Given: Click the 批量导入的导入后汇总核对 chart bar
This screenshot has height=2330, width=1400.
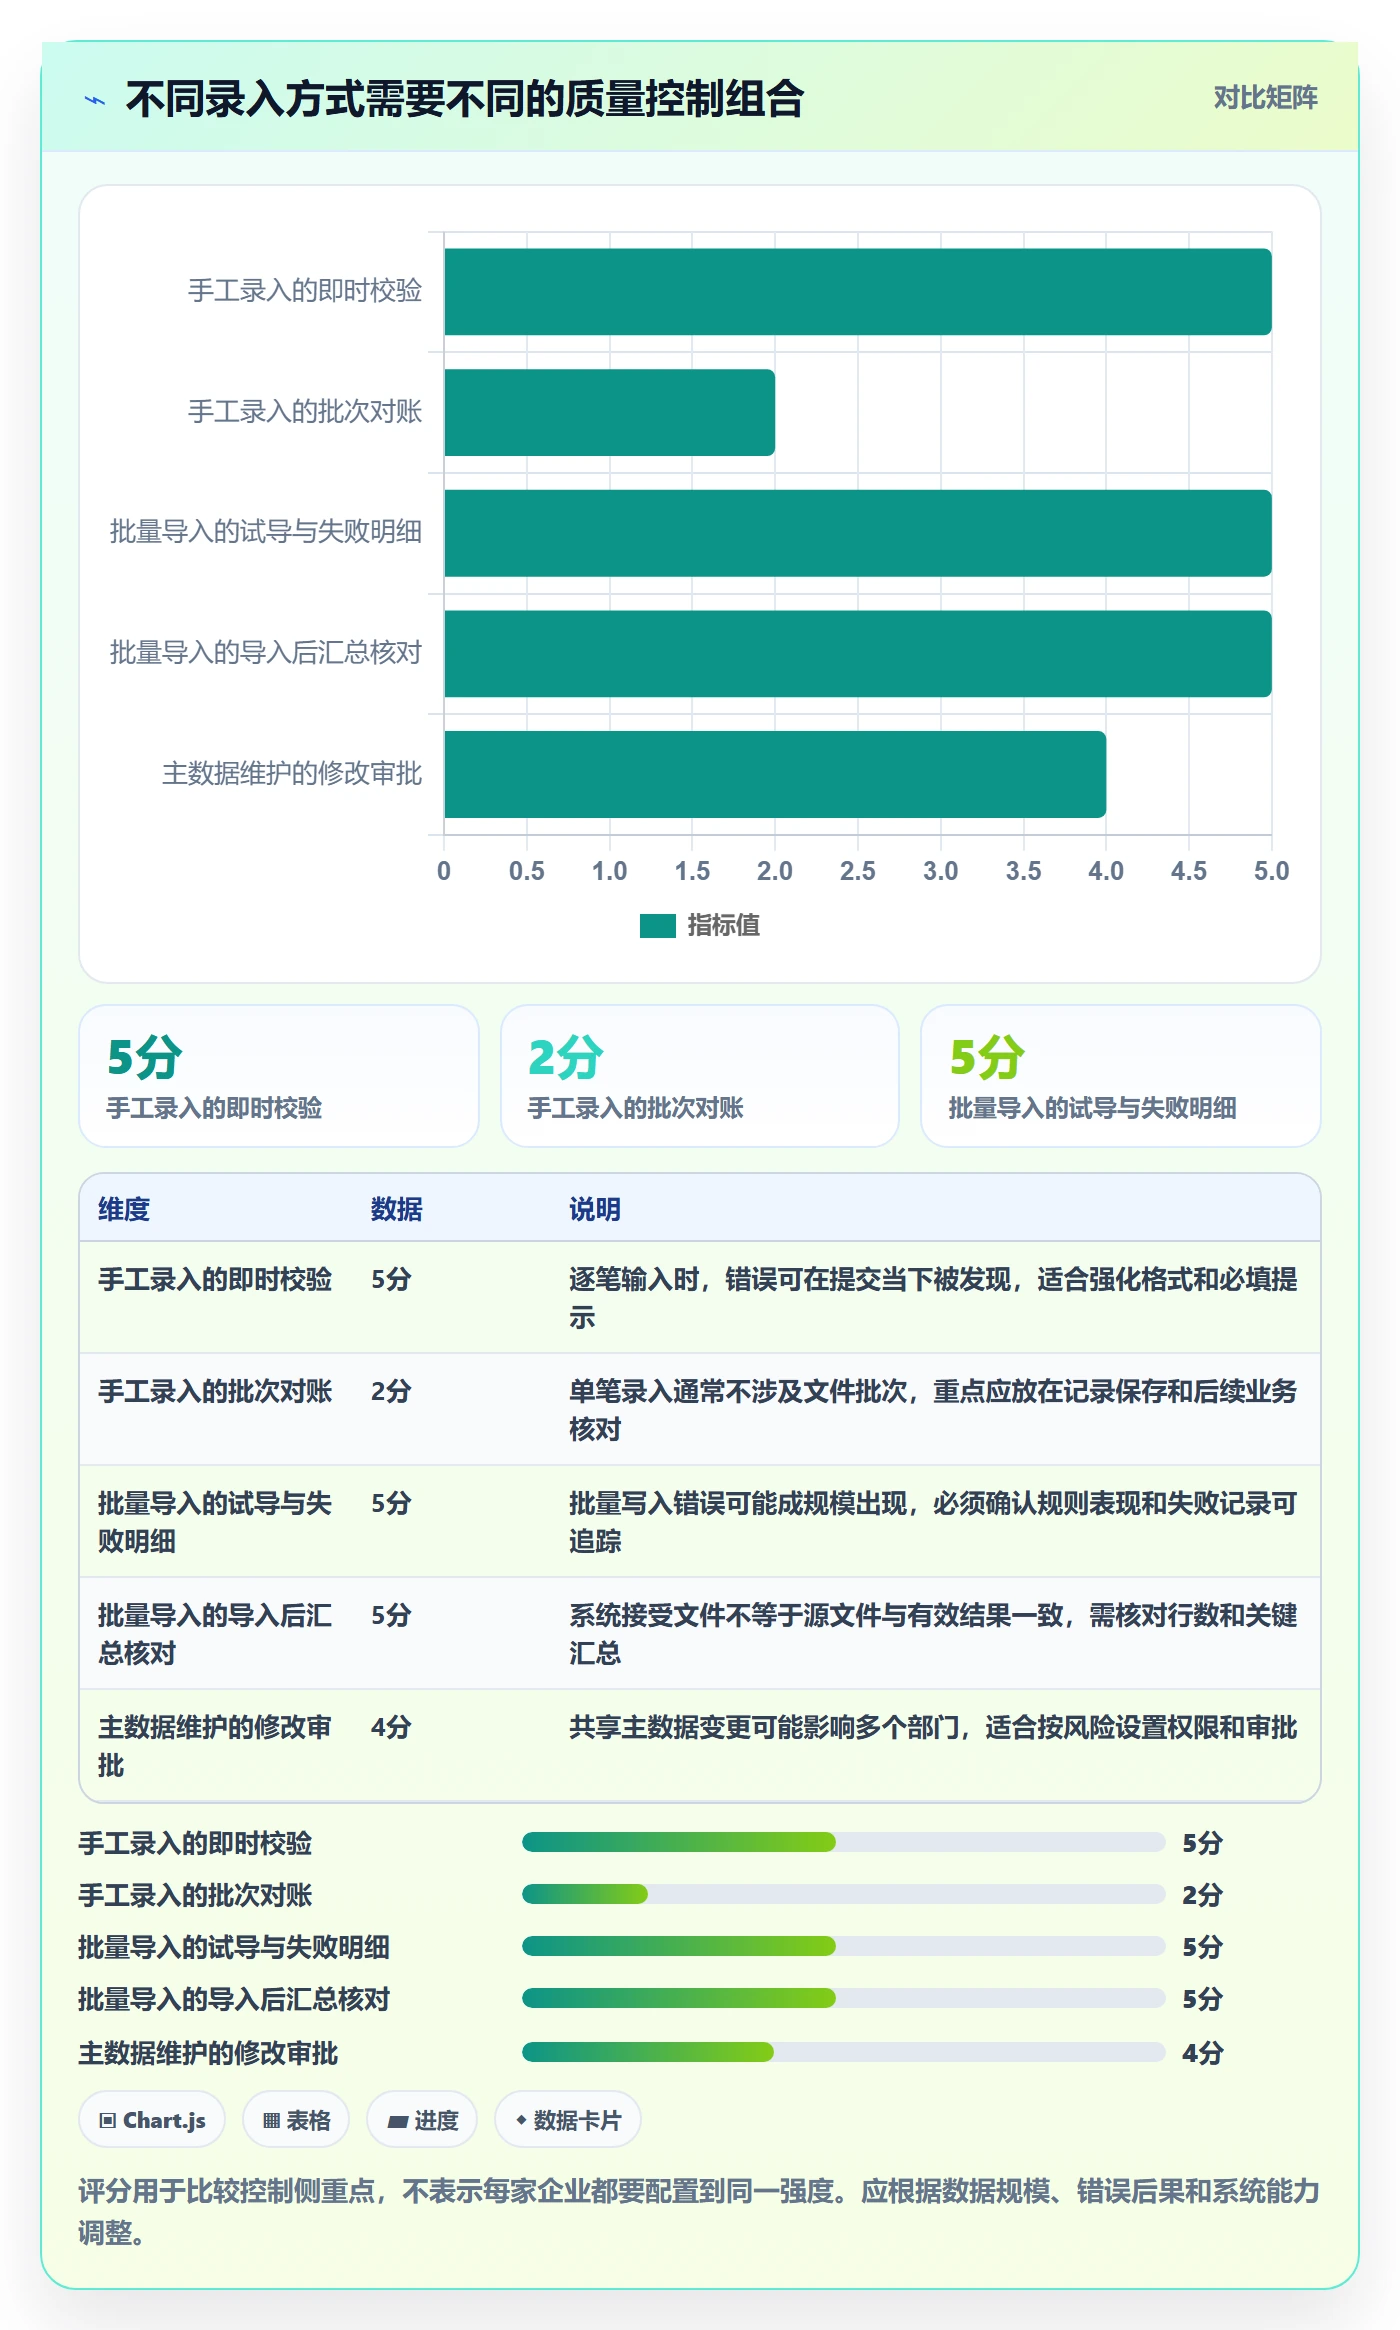Looking at the screenshot, I should (x=857, y=654).
